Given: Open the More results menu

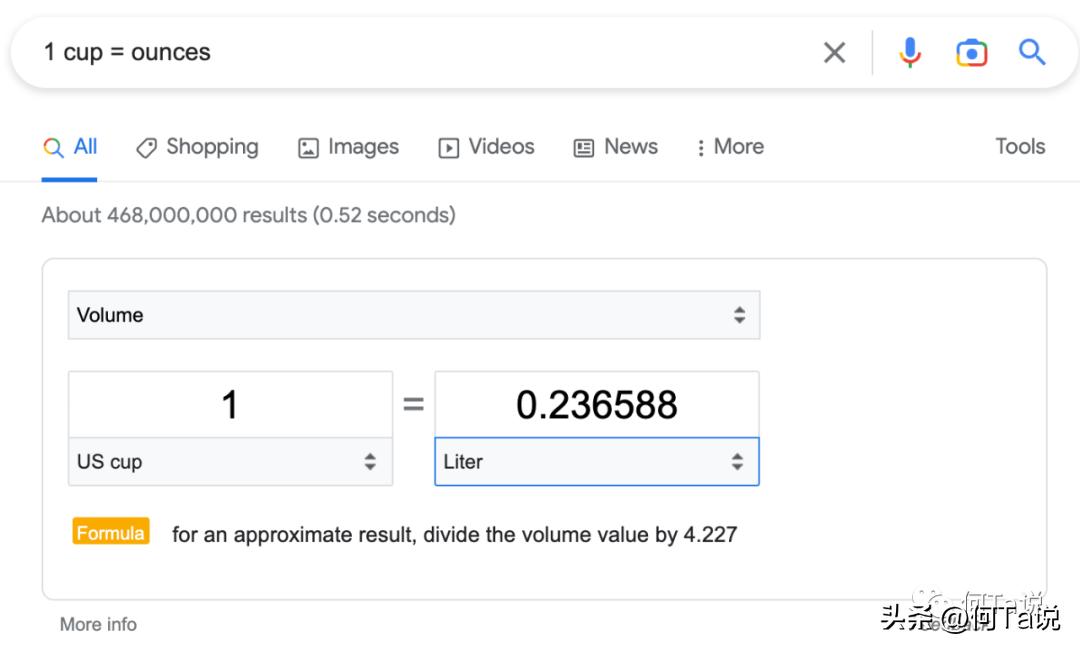Looking at the screenshot, I should point(729,147).
